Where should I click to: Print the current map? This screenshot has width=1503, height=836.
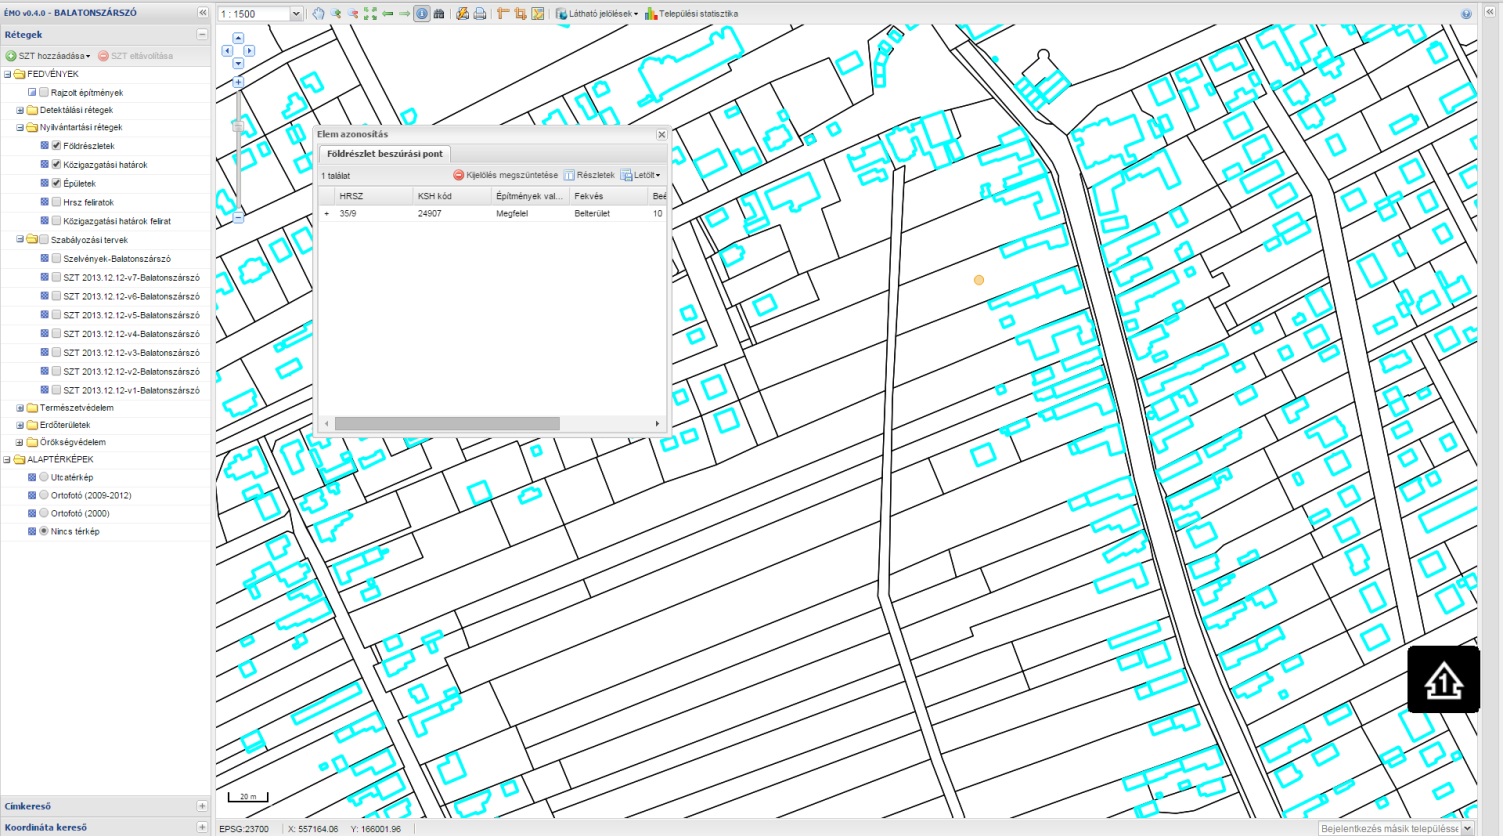(479, 14)
